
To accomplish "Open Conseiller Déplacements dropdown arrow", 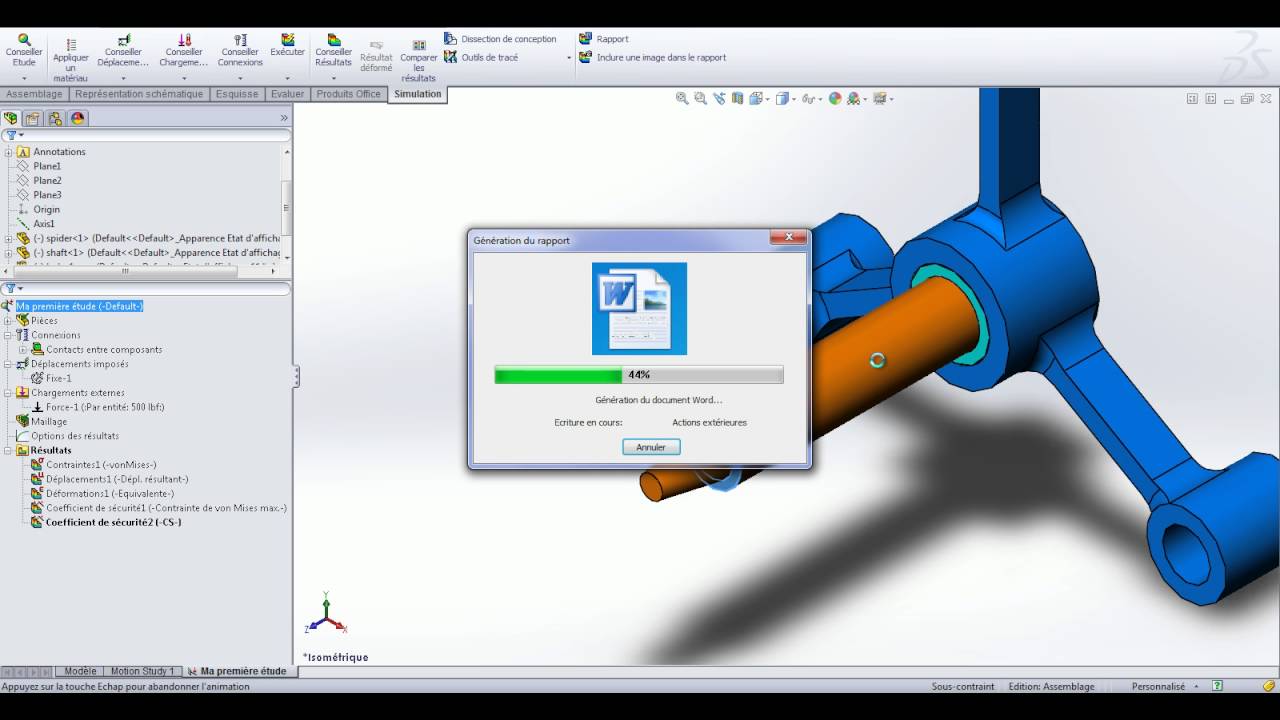I will click(x=123, y=78).
